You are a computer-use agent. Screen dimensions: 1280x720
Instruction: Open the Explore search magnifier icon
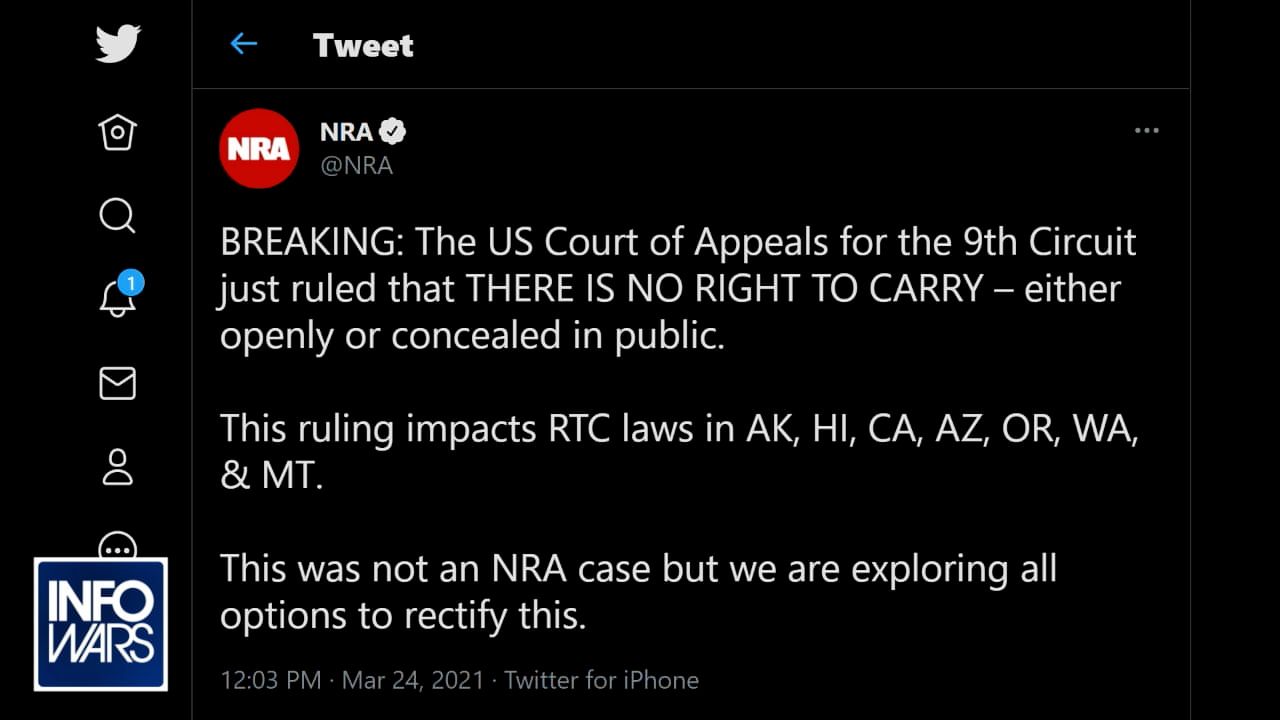(118, 215)
